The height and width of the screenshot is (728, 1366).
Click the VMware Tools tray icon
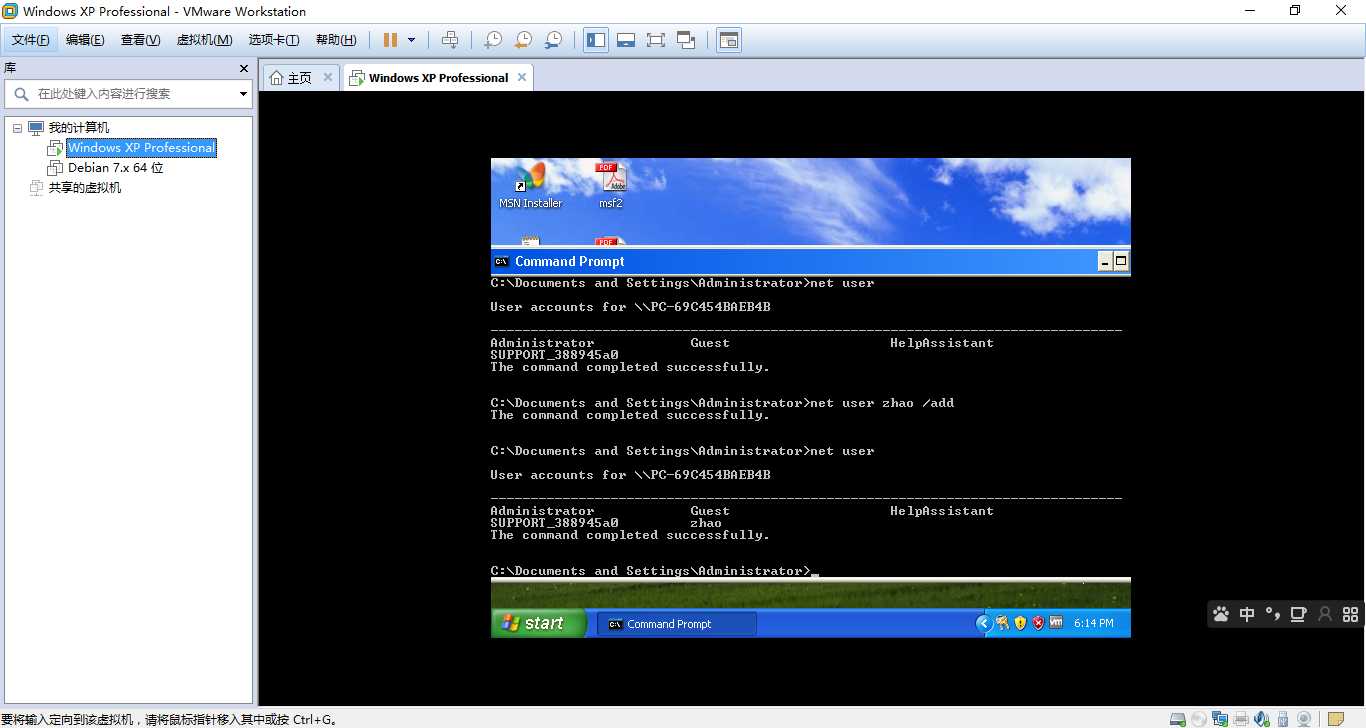tap(1056, 623)
